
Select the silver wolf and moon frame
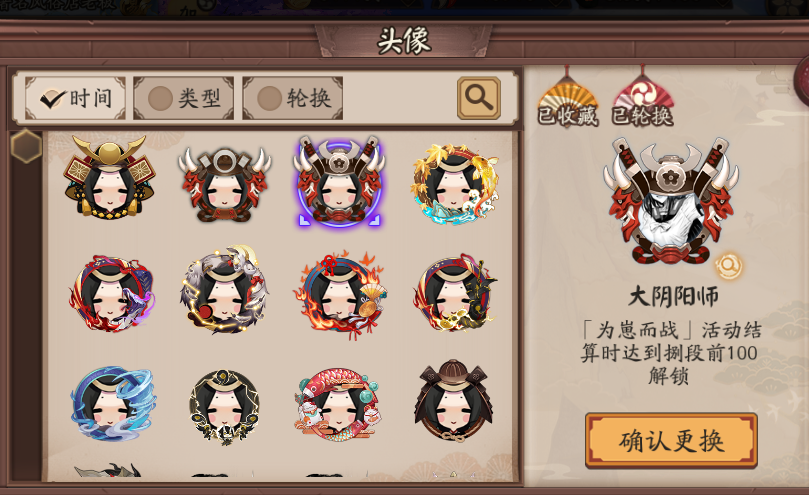[x=224, y=291]
